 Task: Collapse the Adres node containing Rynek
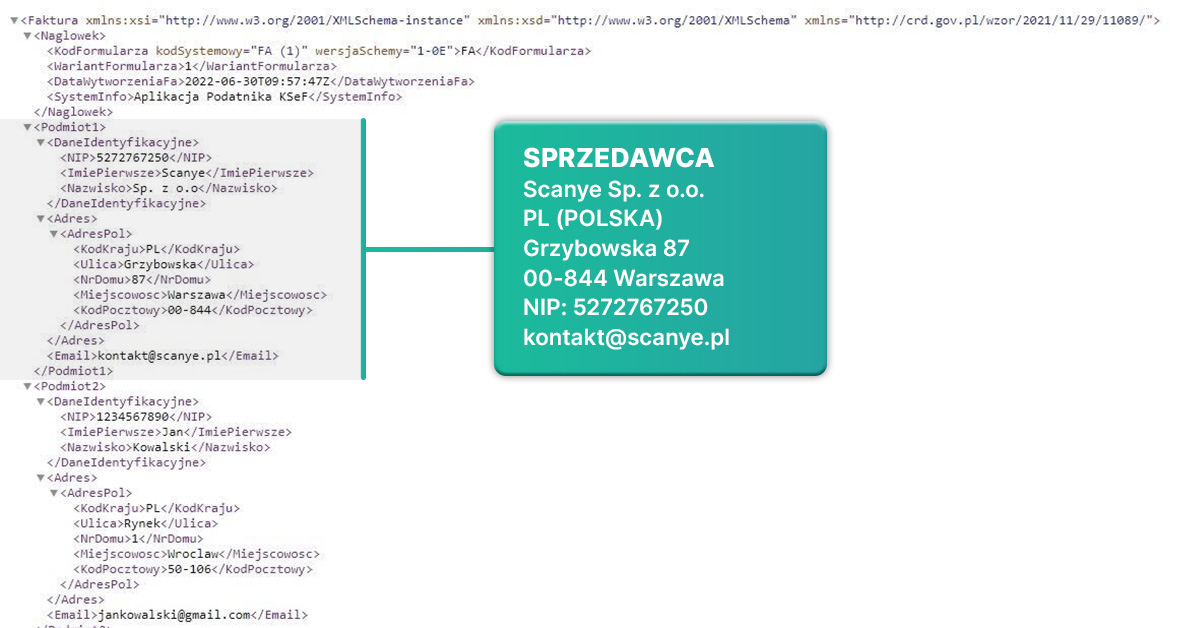coord(40,478)
